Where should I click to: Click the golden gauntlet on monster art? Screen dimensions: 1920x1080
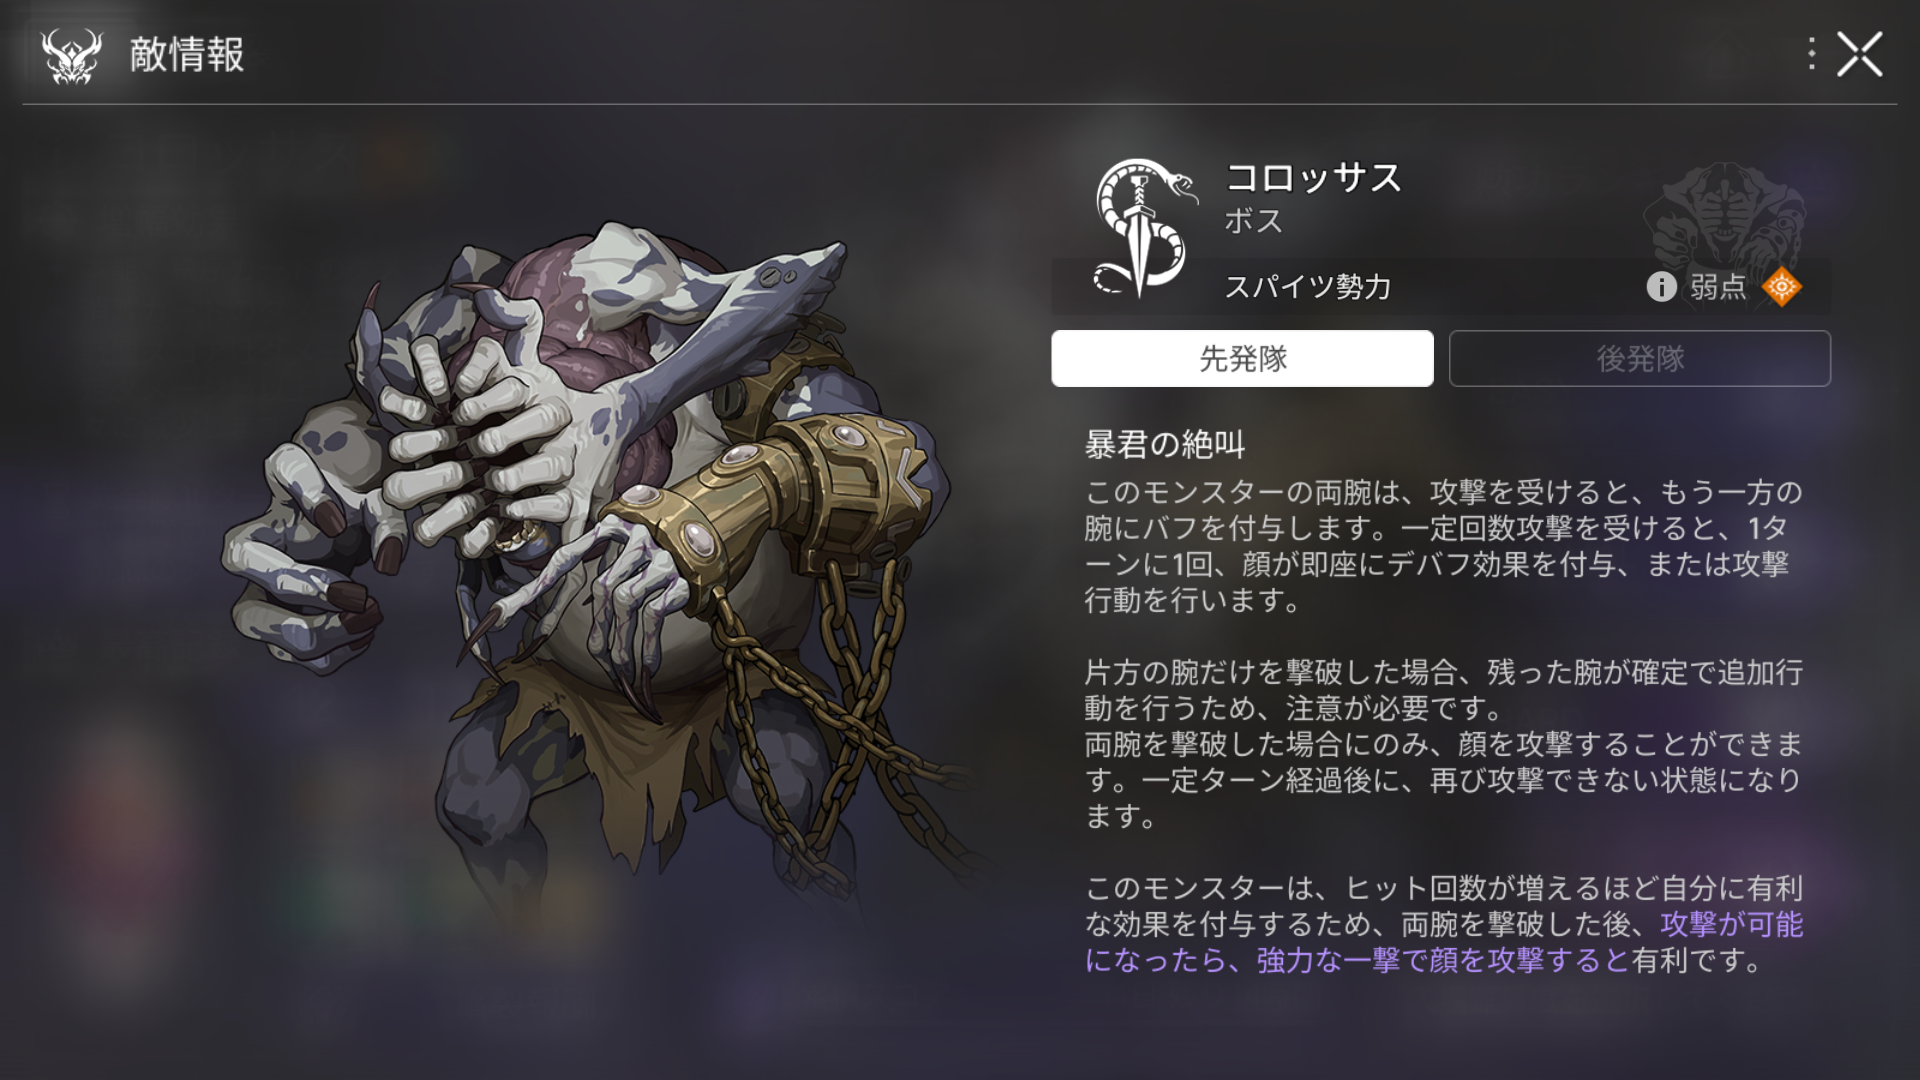tap(790, 480)
